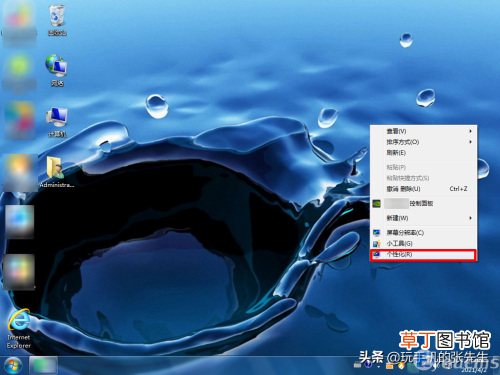500x375 pixels.
Task: Choose 撤消 删除(U) in the menu
Action: click(424, 189)
